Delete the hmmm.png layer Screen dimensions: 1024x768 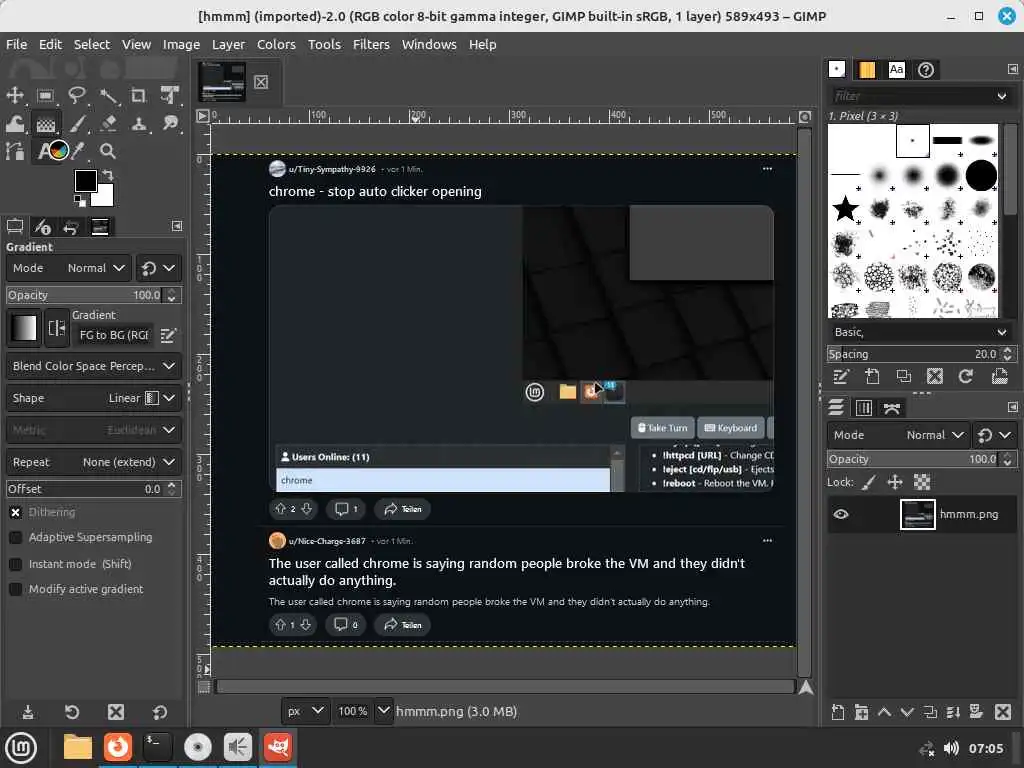pos(1003,712)
